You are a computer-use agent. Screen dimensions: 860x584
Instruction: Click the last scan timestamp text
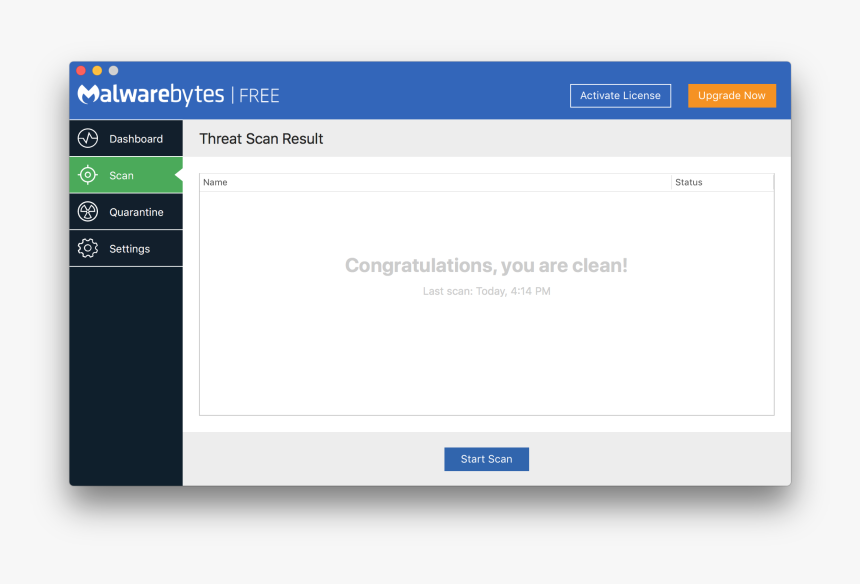[486, 291]
